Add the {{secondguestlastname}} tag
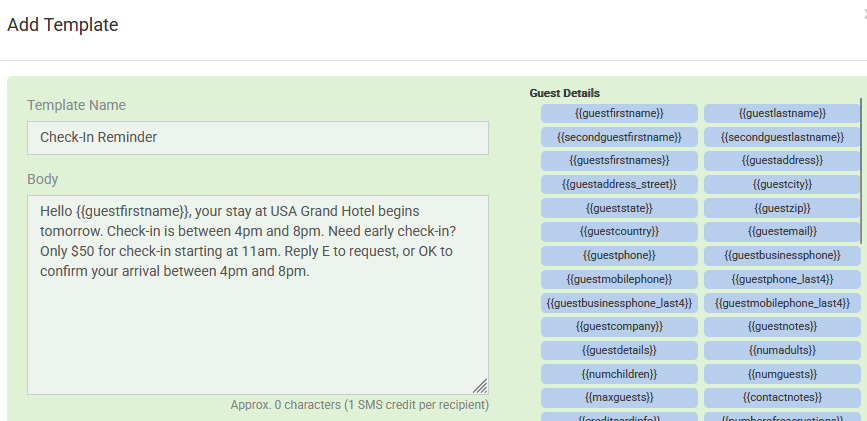Image resolution: width=867 pixels, height=421 pixels. pyautogui.click(x=782, y=137)
